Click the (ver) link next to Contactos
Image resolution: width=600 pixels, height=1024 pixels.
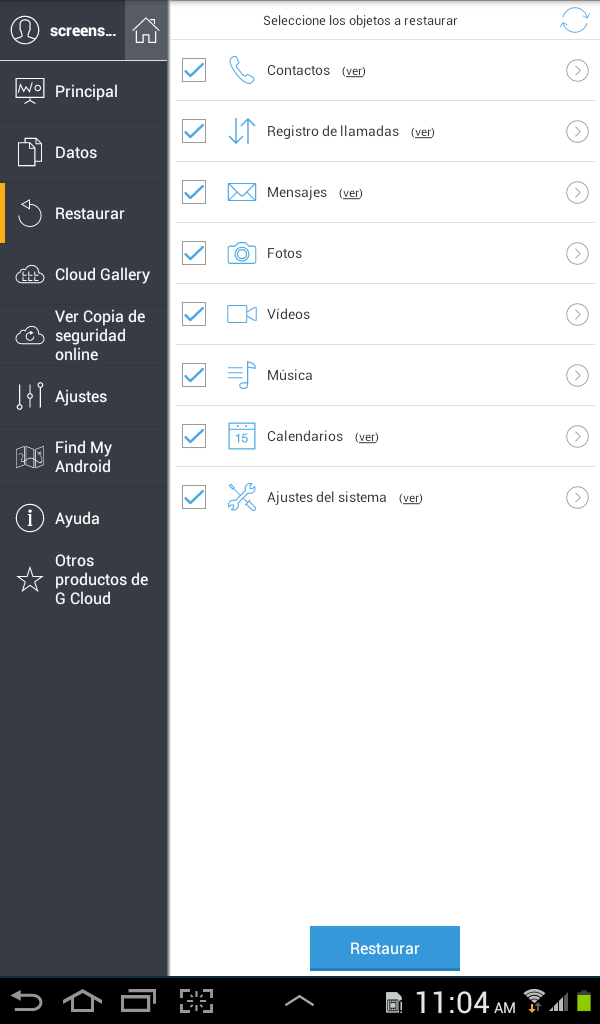pyautogui.click(x=354, y=71)
